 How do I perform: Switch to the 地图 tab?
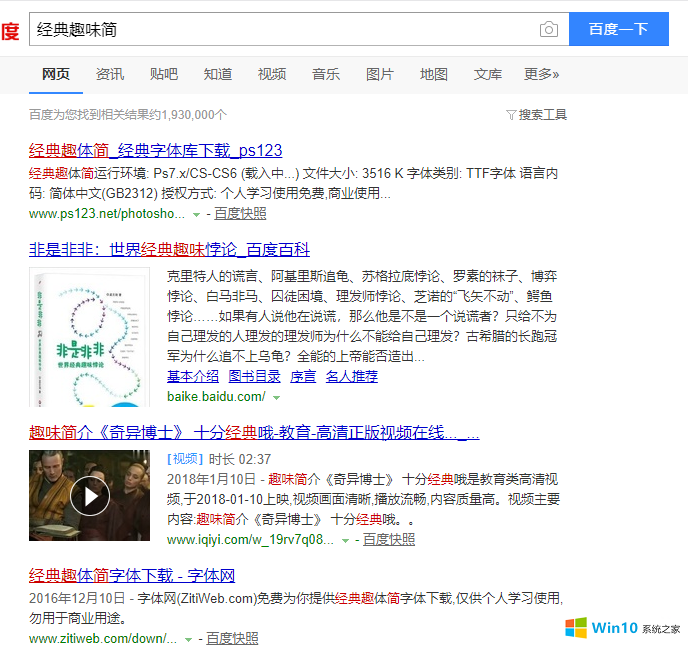434,74
